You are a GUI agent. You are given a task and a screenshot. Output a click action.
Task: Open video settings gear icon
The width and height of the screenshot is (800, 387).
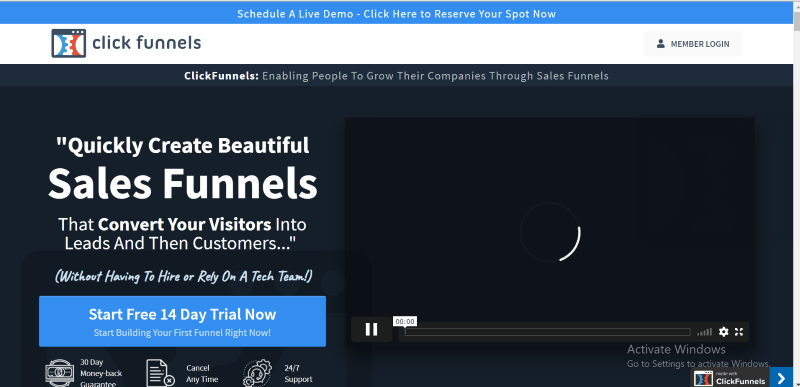[x=723, y=332]
